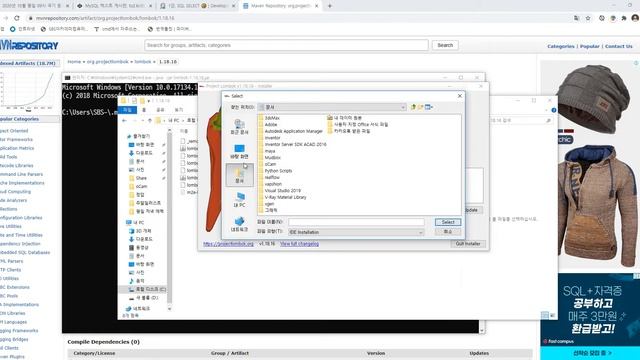The height and width of the screenshot is (360, 640).
Task: Select 사용자 지정 Office 서식 파일 folder
Action: pos(358,124)
